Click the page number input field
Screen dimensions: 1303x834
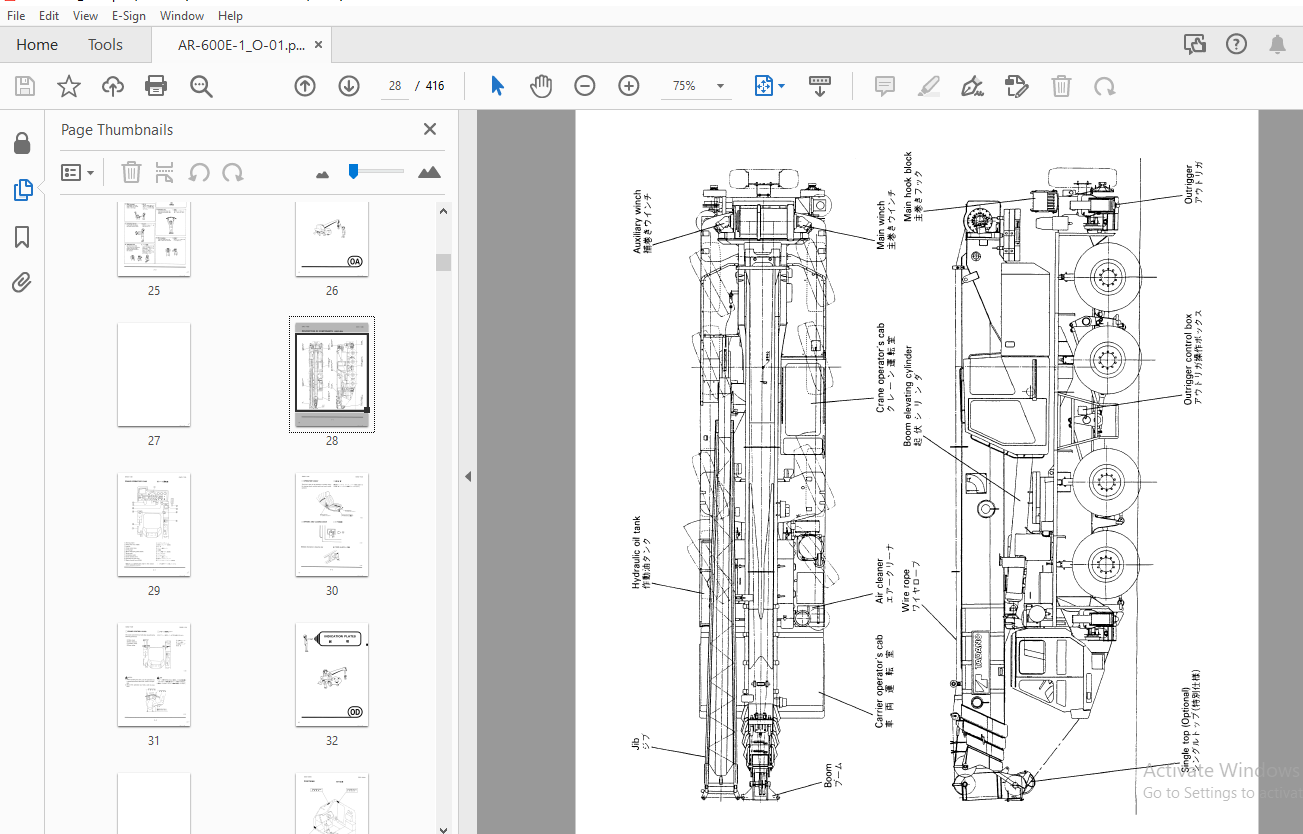pos(395,86)
